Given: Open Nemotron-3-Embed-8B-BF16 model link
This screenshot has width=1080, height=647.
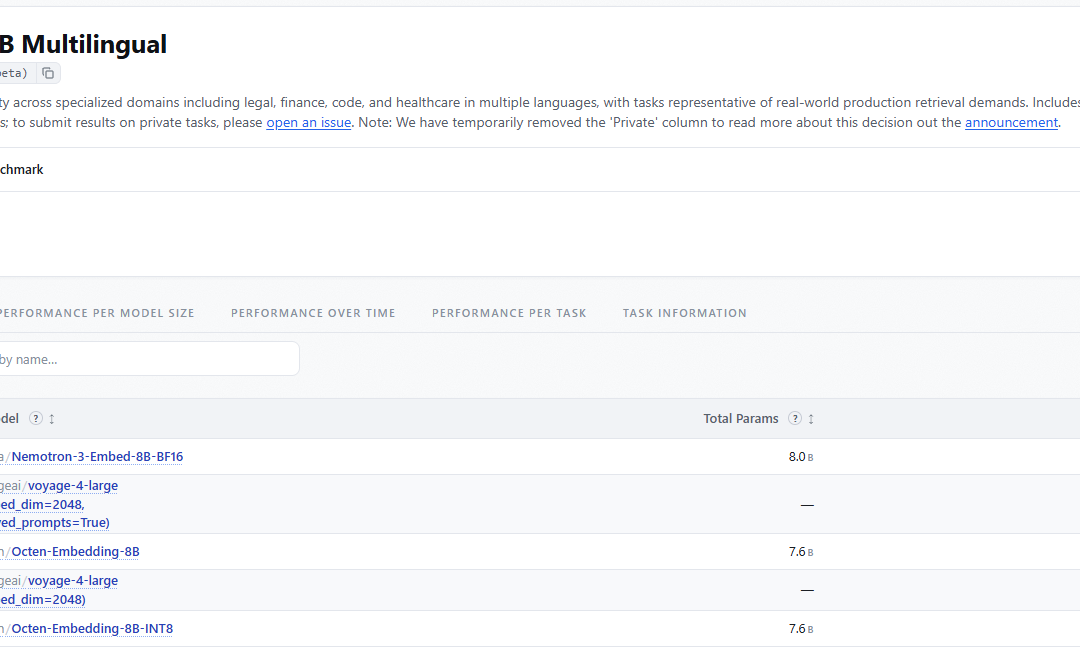Looking at the screenshot, I should tap(97, 457).
